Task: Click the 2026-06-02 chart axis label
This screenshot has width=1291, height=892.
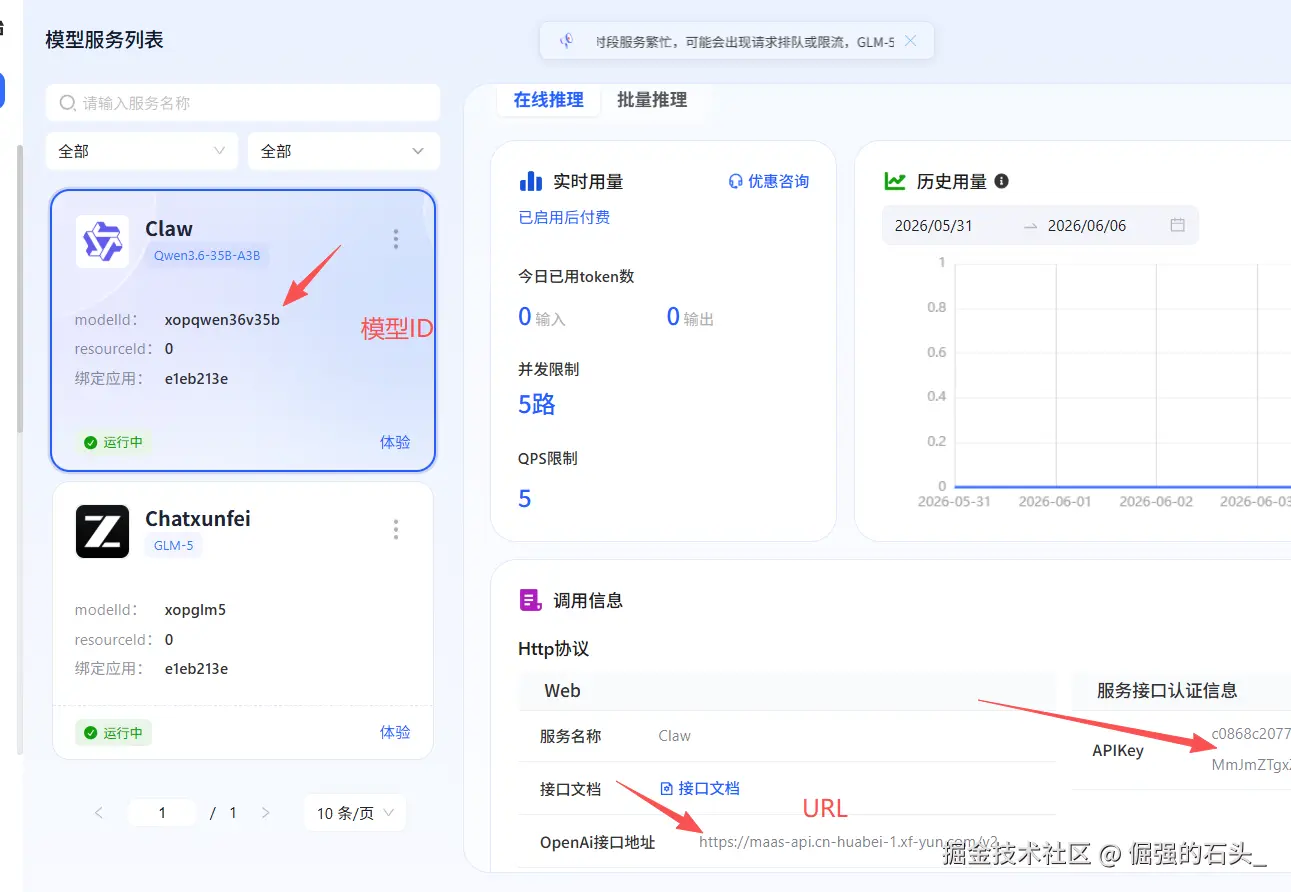Action: coord(1156,502)
